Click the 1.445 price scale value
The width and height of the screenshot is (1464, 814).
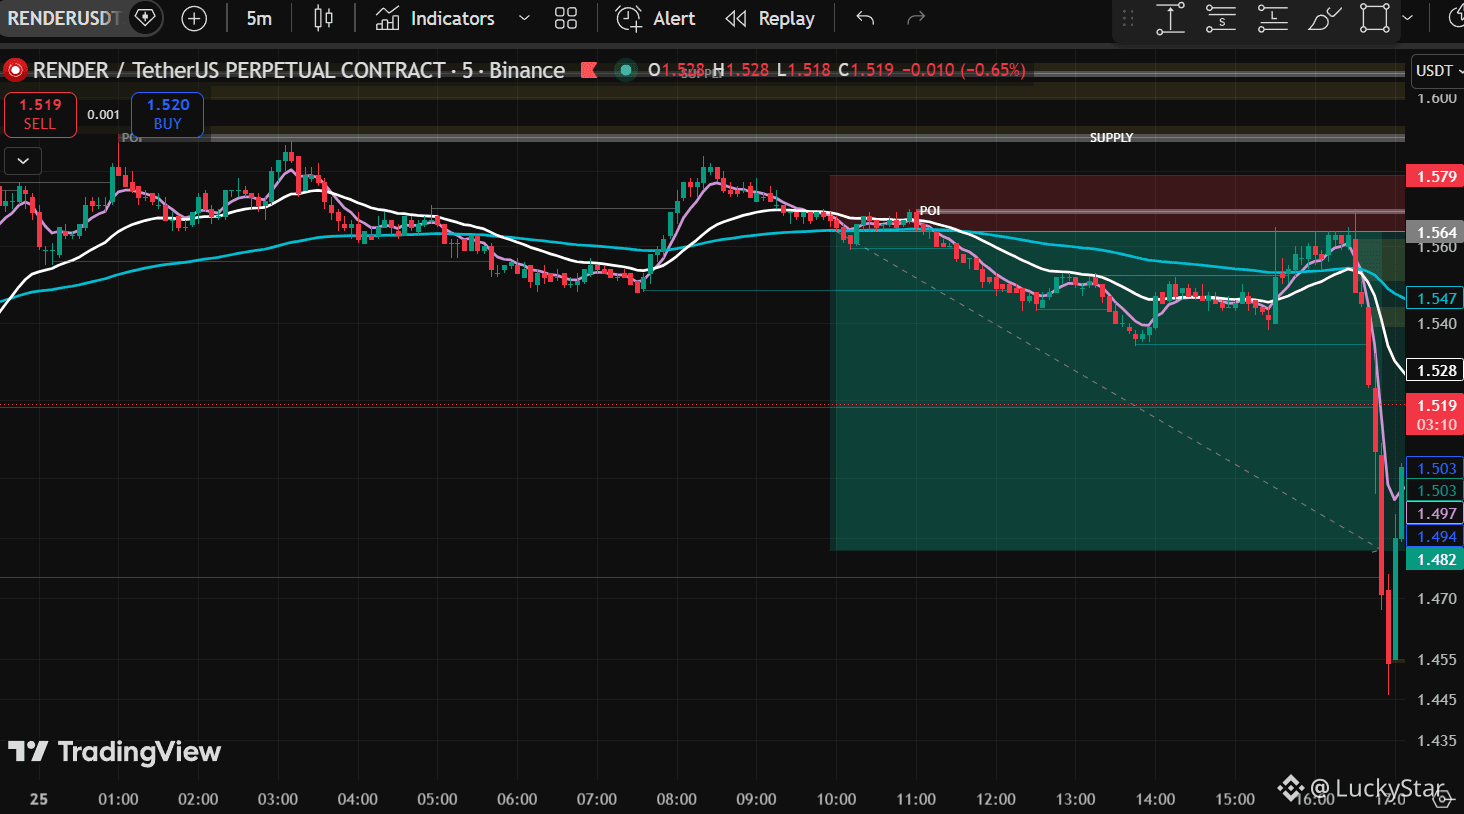pyautogui.click(x=1437, y=699)
